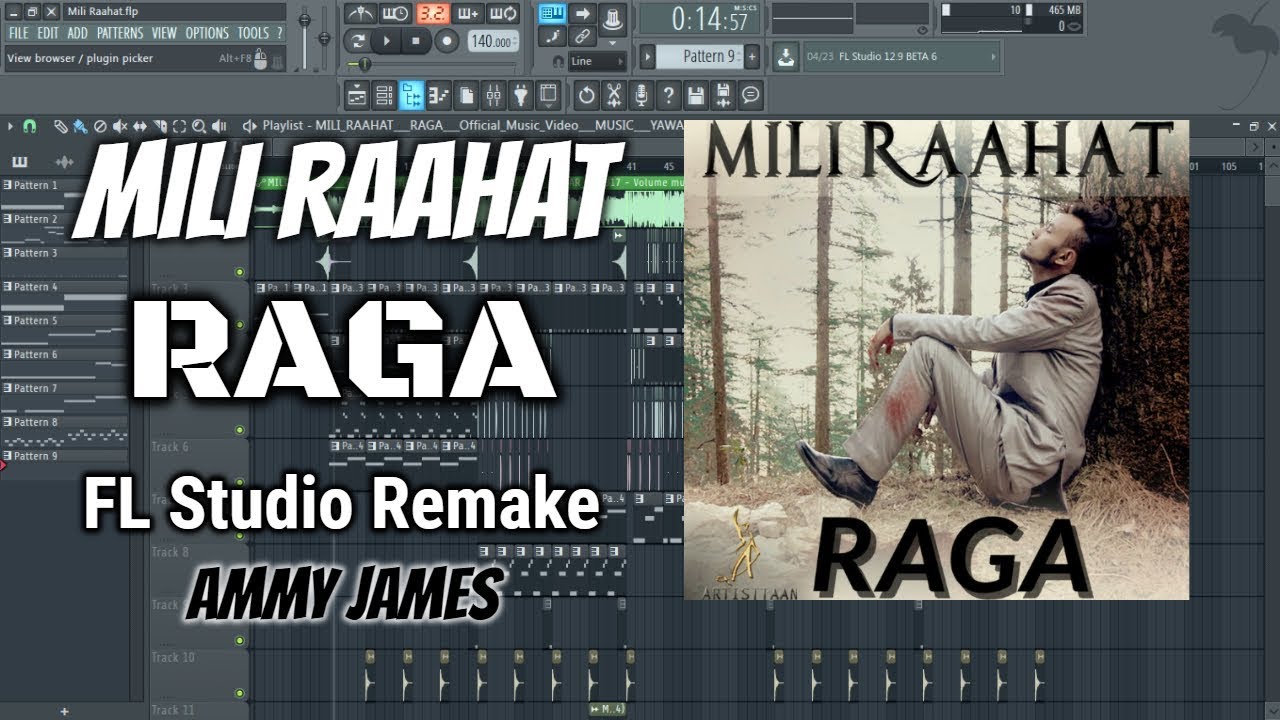Select previous pattern with left arrow
This screenshot has width=1280, height=720.
click(648, 56)
